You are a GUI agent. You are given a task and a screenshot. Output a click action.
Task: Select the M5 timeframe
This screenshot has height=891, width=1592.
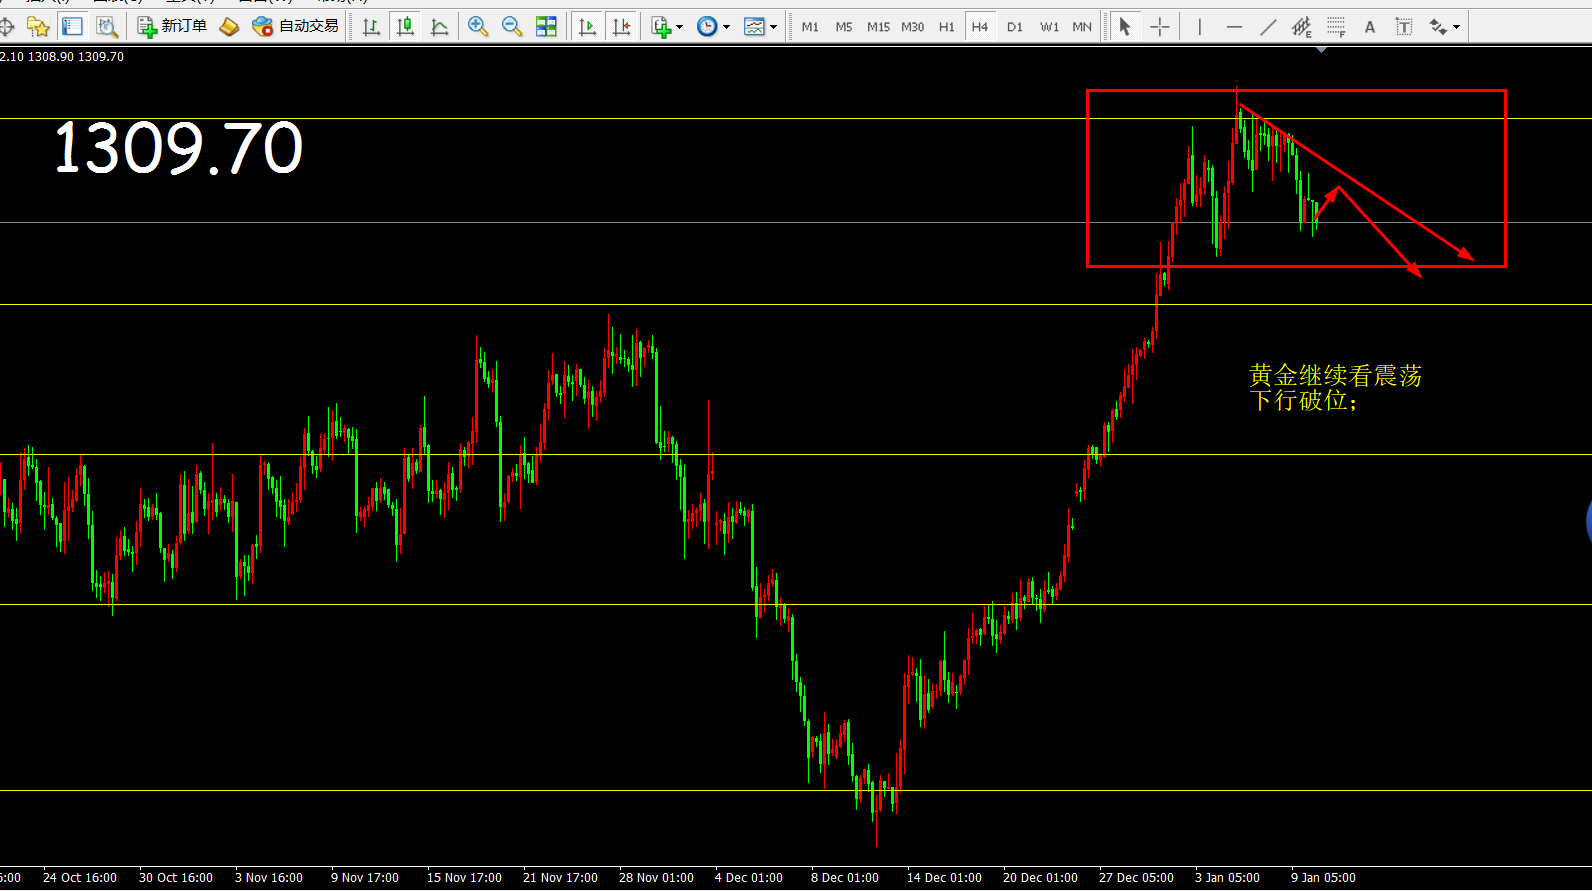point(844,27)
